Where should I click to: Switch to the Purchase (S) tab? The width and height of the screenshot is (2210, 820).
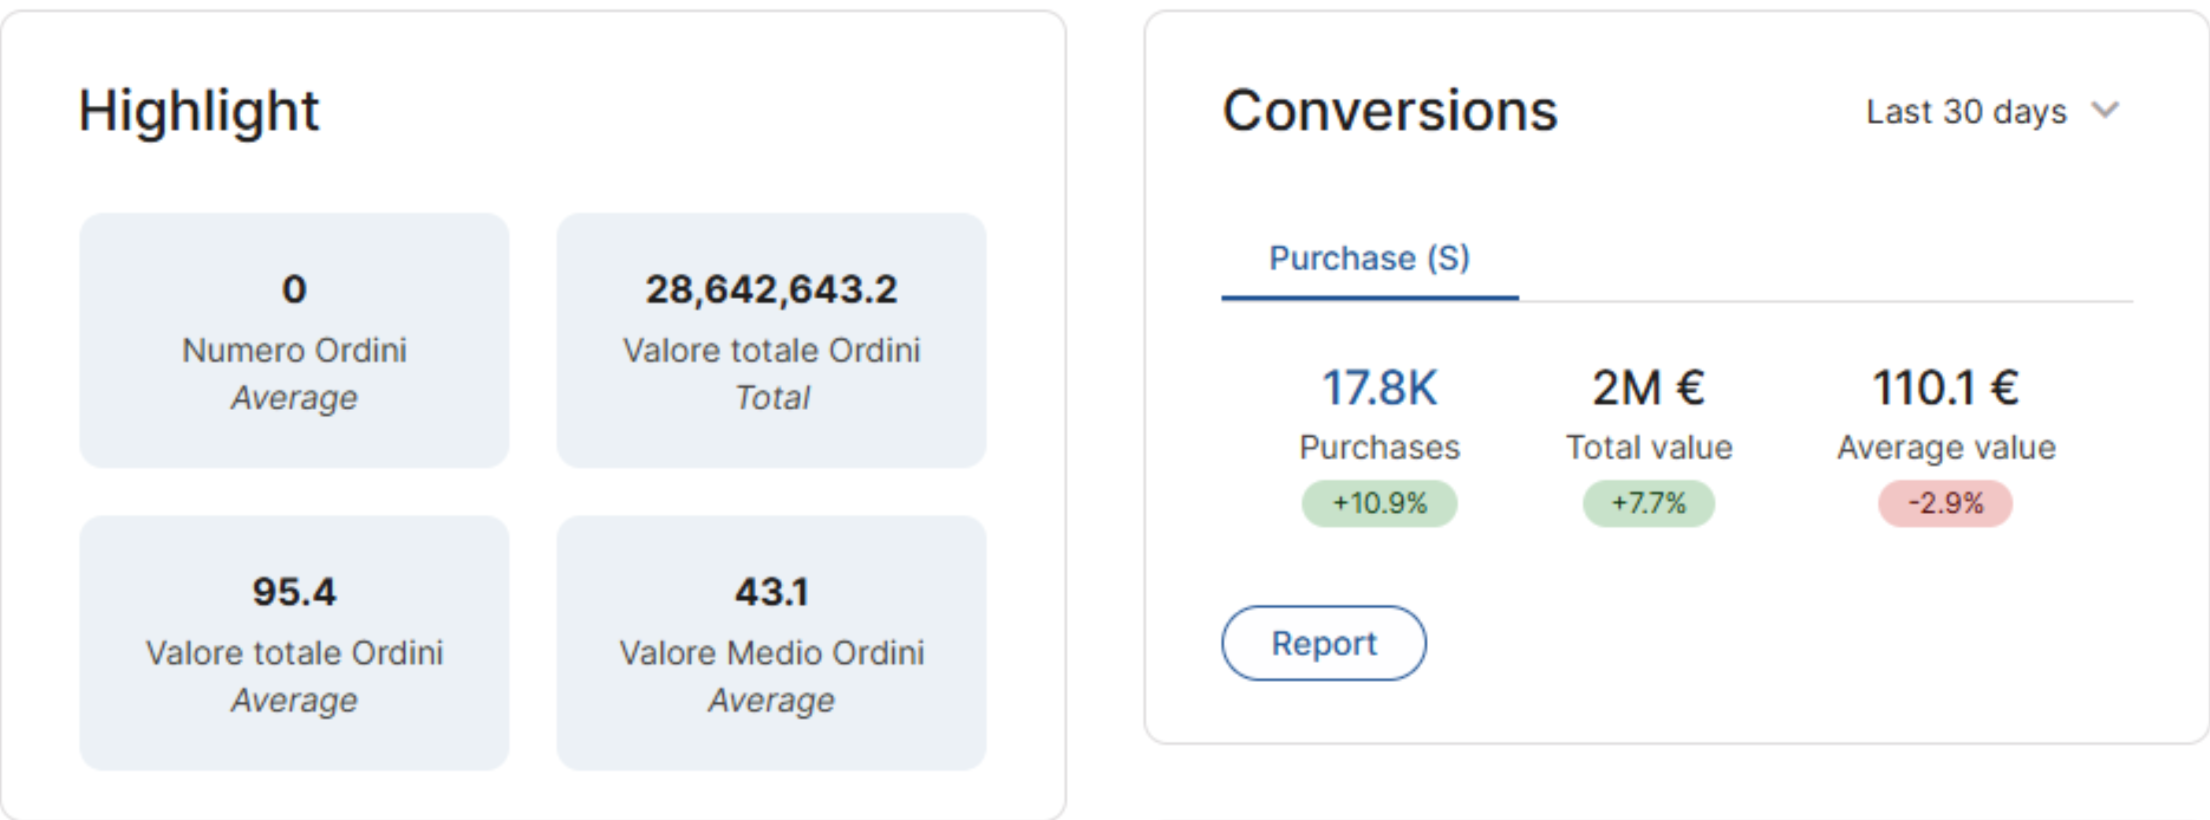tap(1369, 259)
